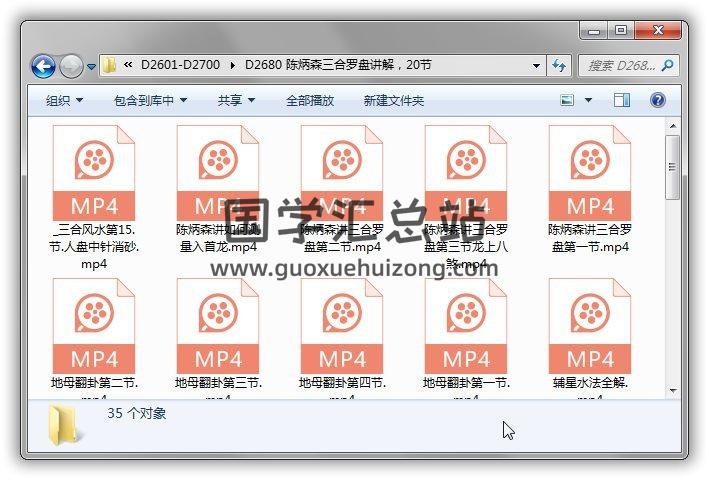
Task: Open the recent locations dropdown arrow
Action: point(91,66)
